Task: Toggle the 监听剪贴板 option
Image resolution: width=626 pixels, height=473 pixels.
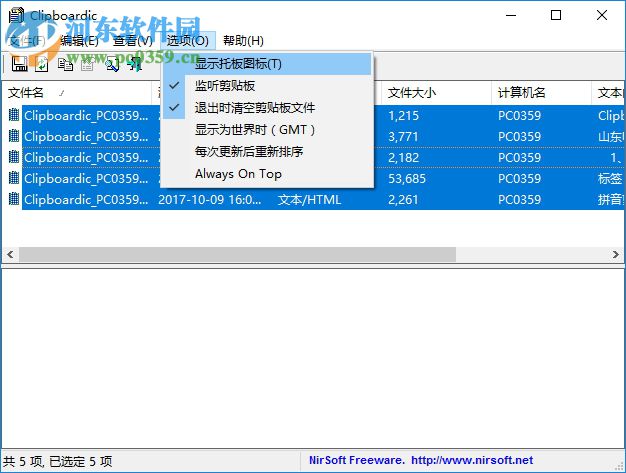Action: 267,85
